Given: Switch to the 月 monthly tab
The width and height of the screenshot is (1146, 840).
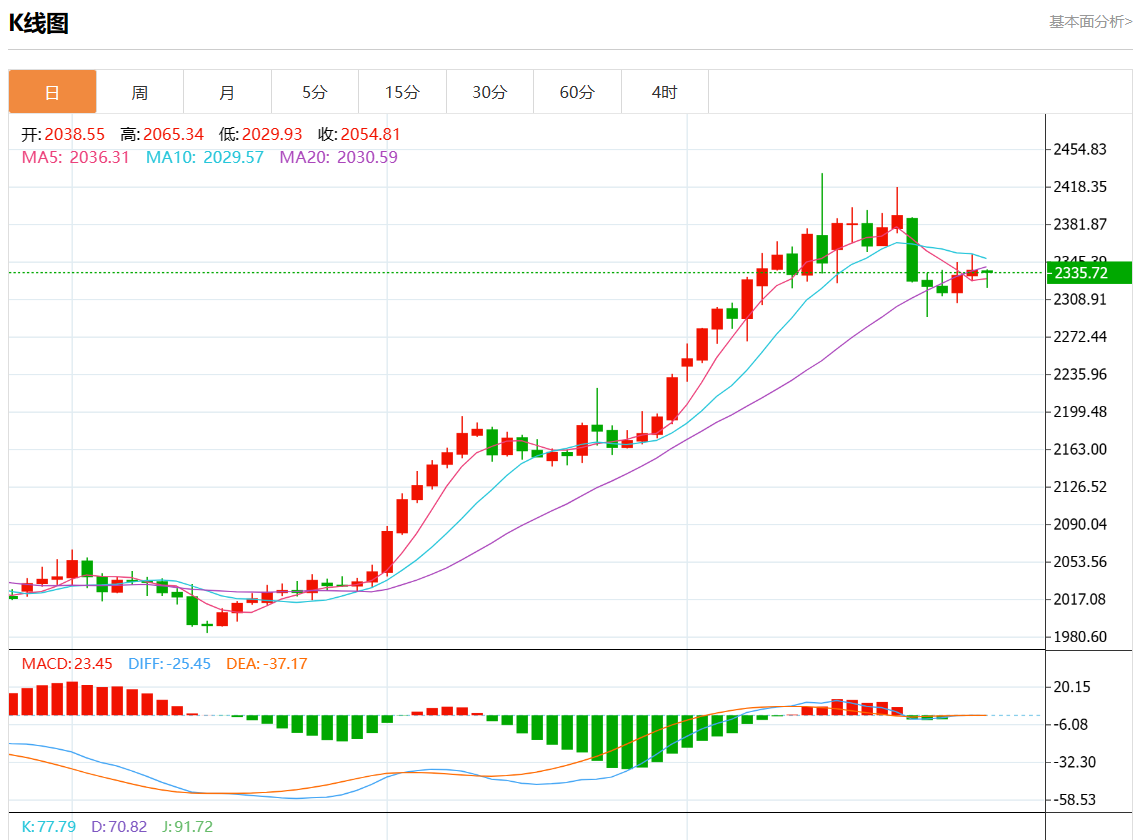Looking at the screenshot, I should 227,92.
